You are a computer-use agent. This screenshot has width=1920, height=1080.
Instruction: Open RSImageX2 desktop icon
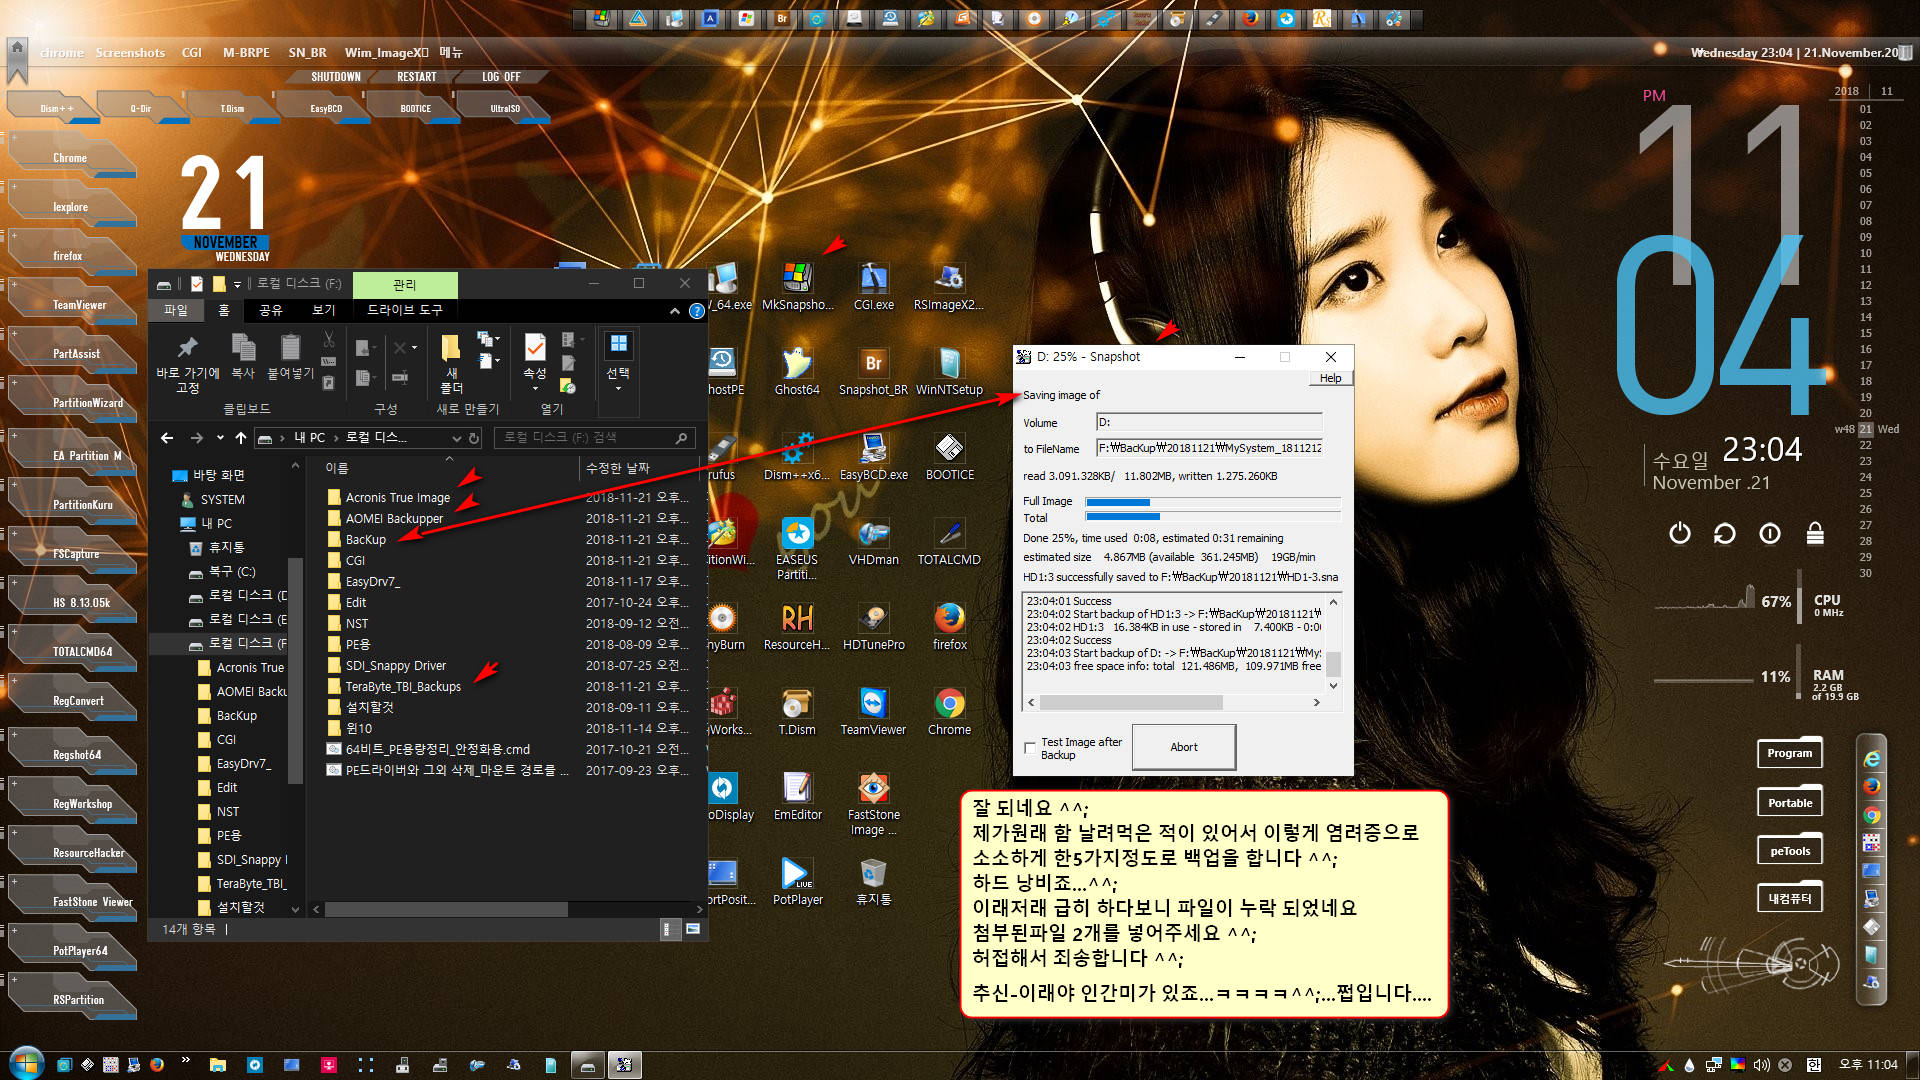948,286
